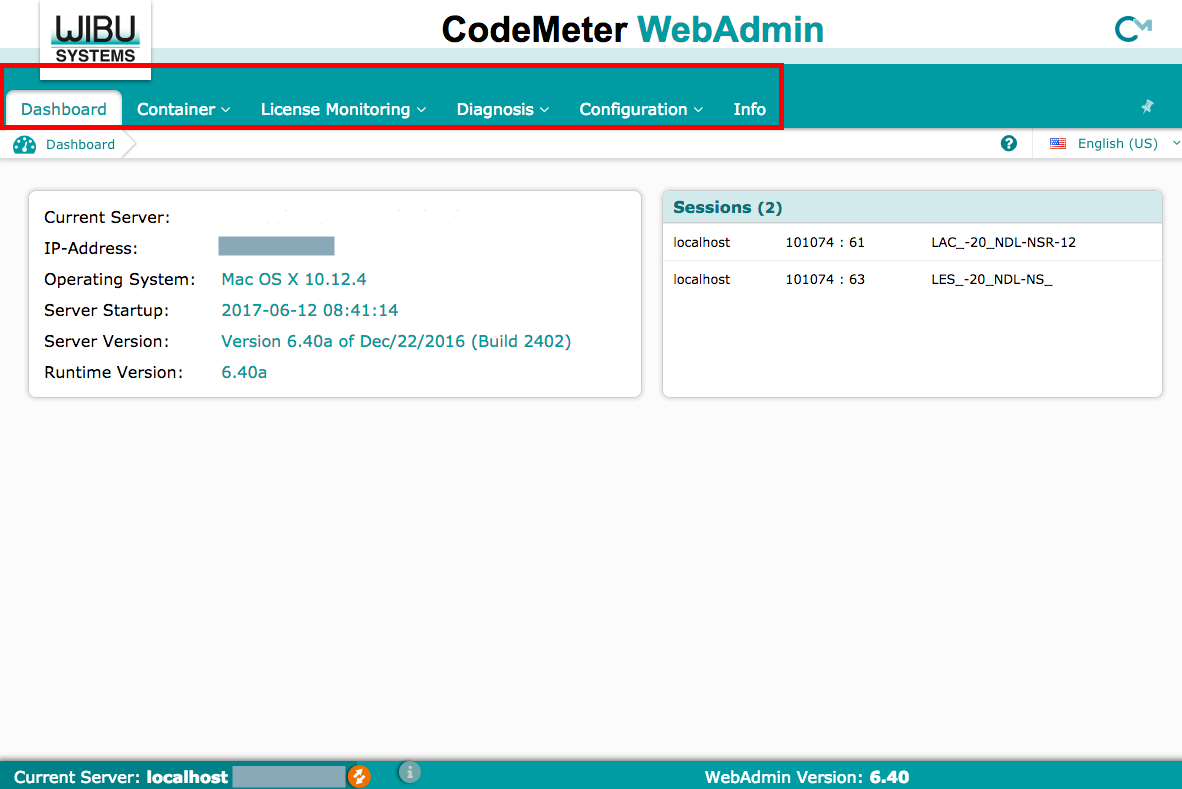Click the CodeMeter WebAdmin title
1182x789 pixels.
coord(632,30)
